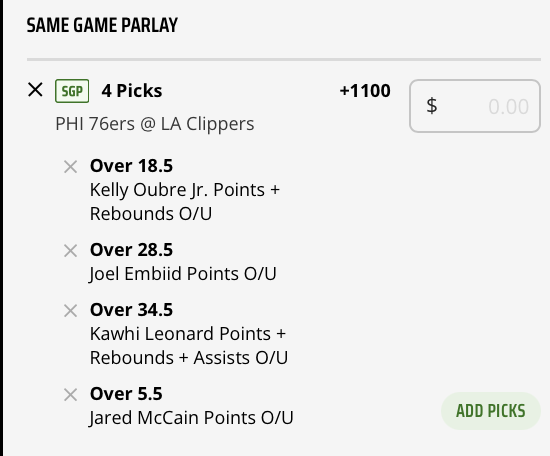Click the Over 34.5 selection text
The width and height of the screenshot is (550, 456).
[131, 310]
